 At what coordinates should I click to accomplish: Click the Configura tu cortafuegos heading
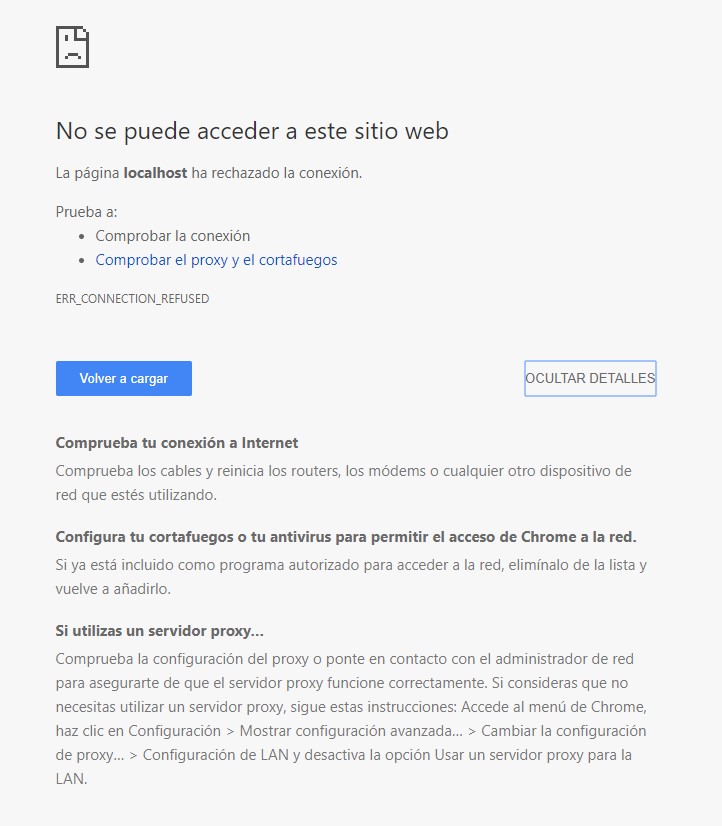tap(345, 537)
